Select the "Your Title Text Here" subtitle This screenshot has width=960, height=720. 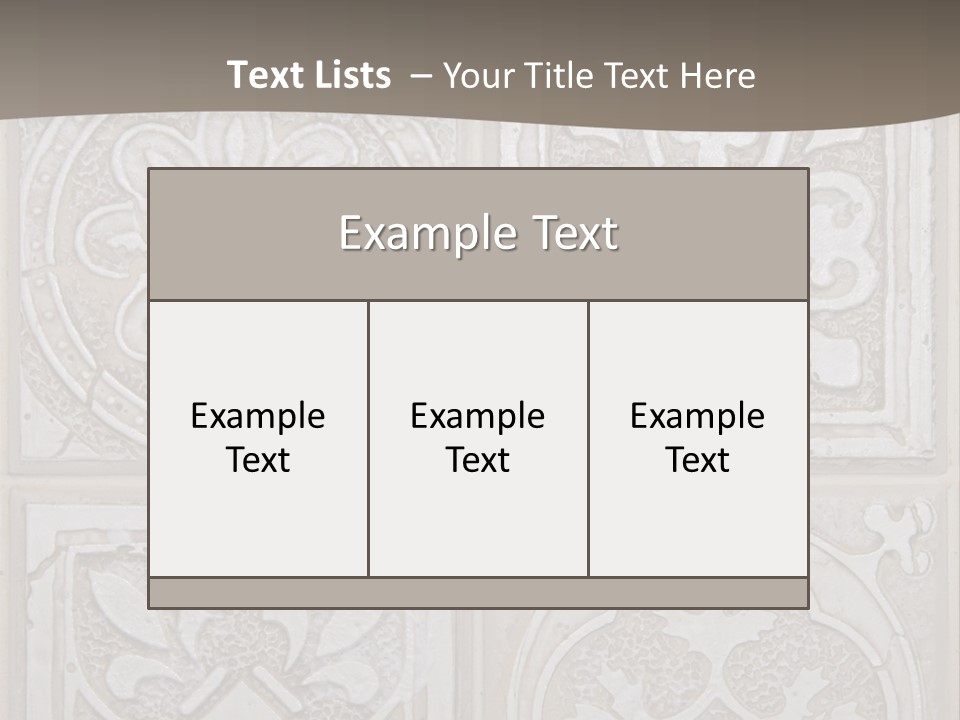pos(598,76)
